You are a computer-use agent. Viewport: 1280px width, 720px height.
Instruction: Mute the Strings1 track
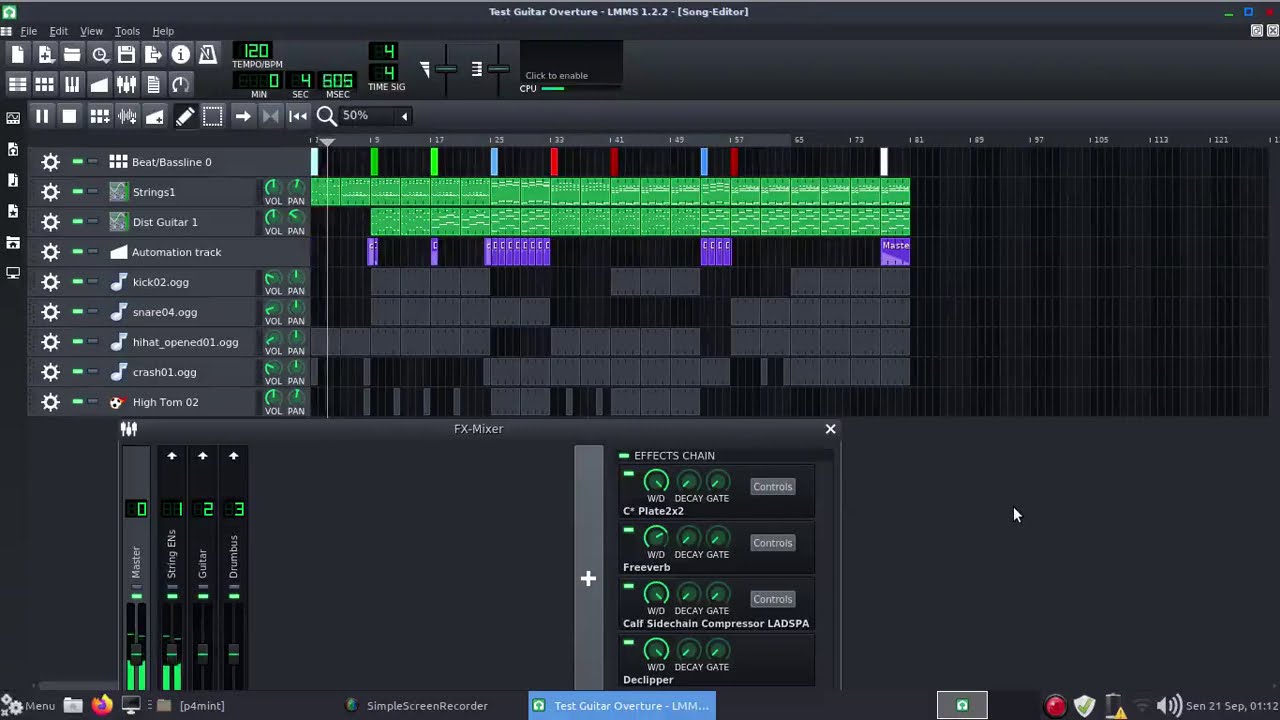click(x=78, y=191)
